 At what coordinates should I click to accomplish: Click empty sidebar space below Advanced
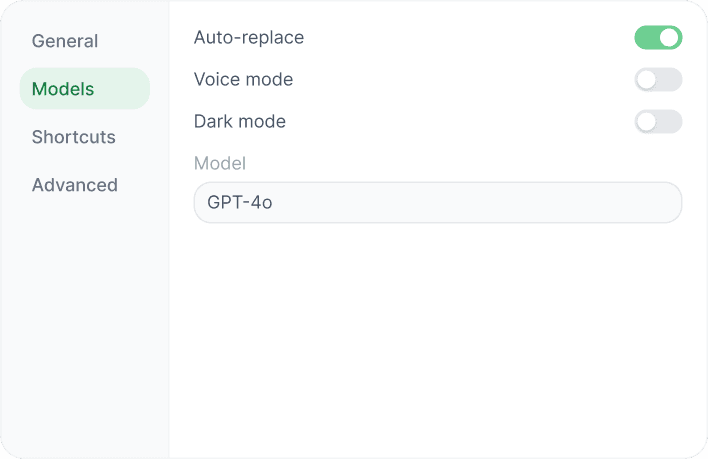click(x=85, y=320)
